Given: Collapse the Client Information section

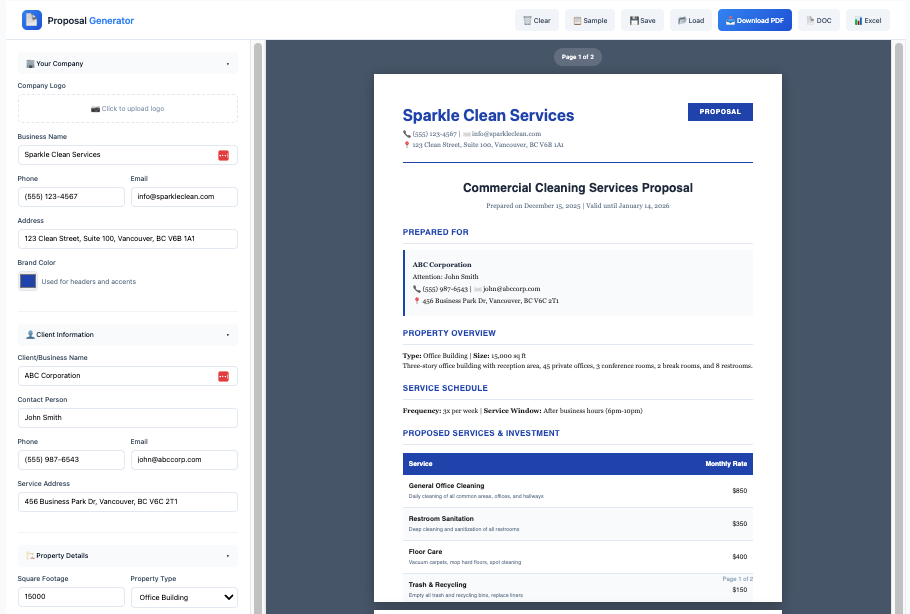Looking at the screenshot, I should (x=228, y=334).
